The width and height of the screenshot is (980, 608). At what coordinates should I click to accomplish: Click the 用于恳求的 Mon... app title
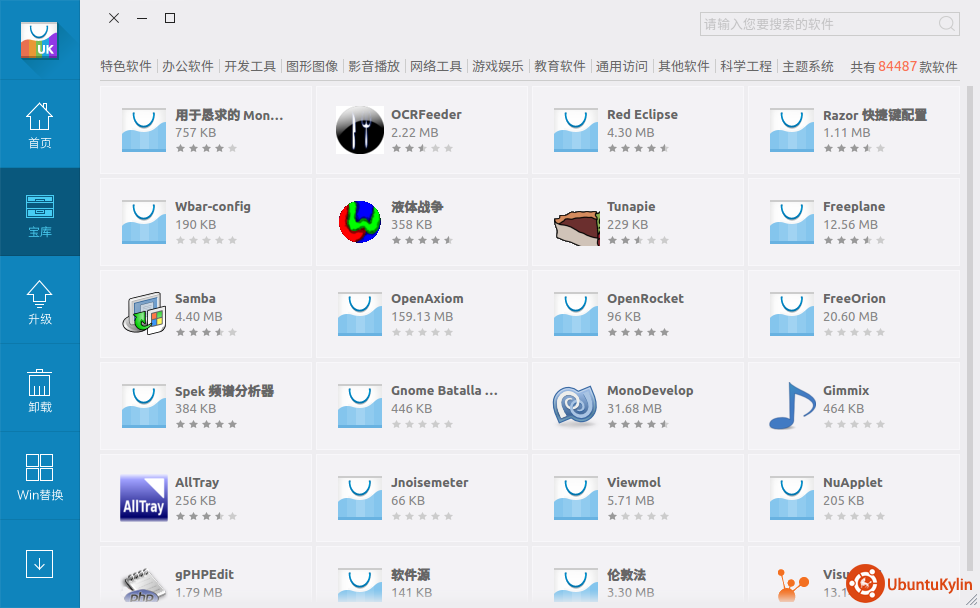point(229,115)
